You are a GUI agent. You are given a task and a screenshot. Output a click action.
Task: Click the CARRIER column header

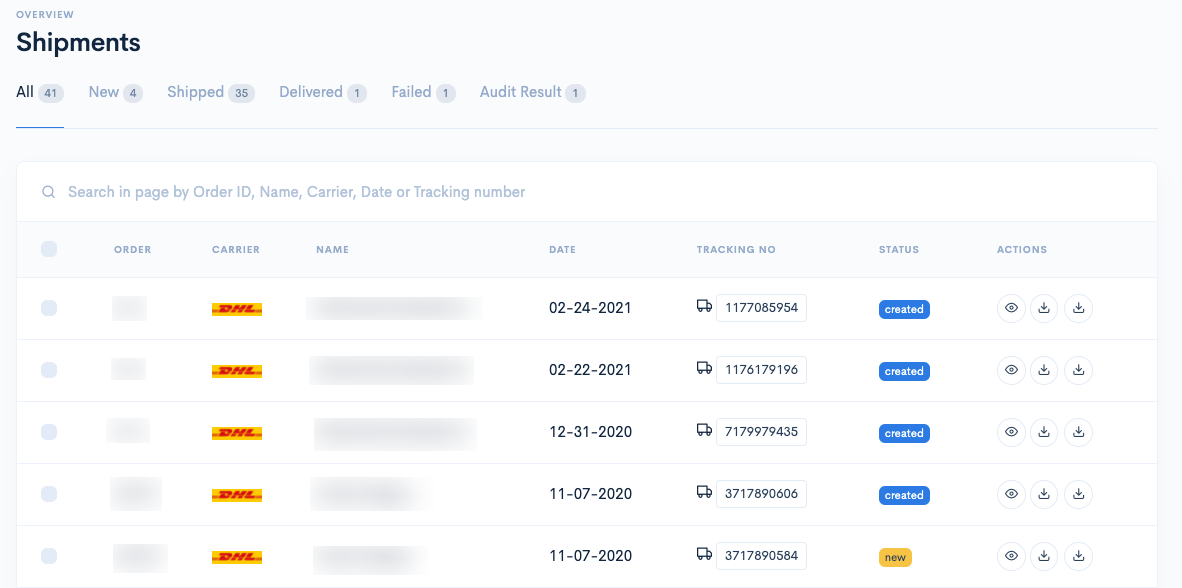click(x=236, y=250)
